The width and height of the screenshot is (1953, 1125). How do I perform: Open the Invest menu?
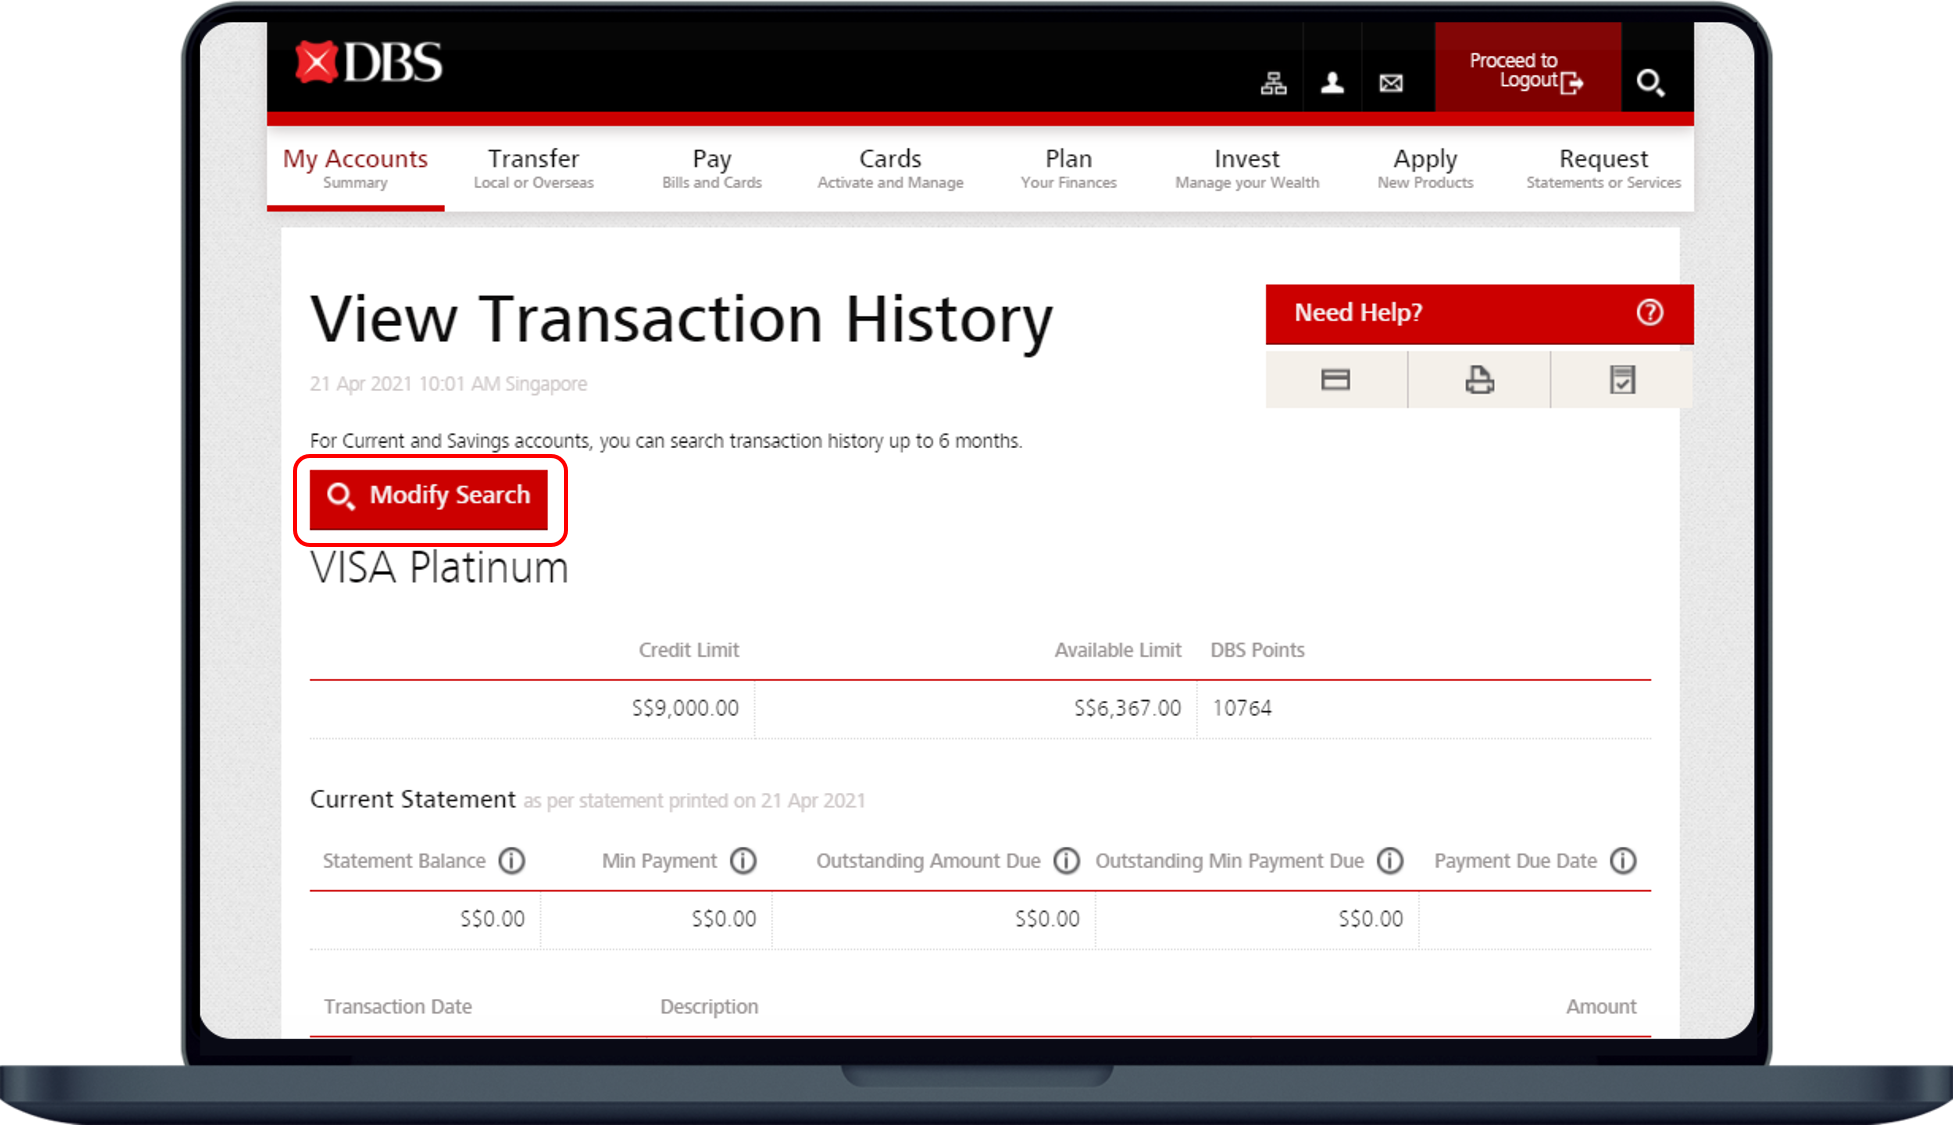coord(1246,168)
